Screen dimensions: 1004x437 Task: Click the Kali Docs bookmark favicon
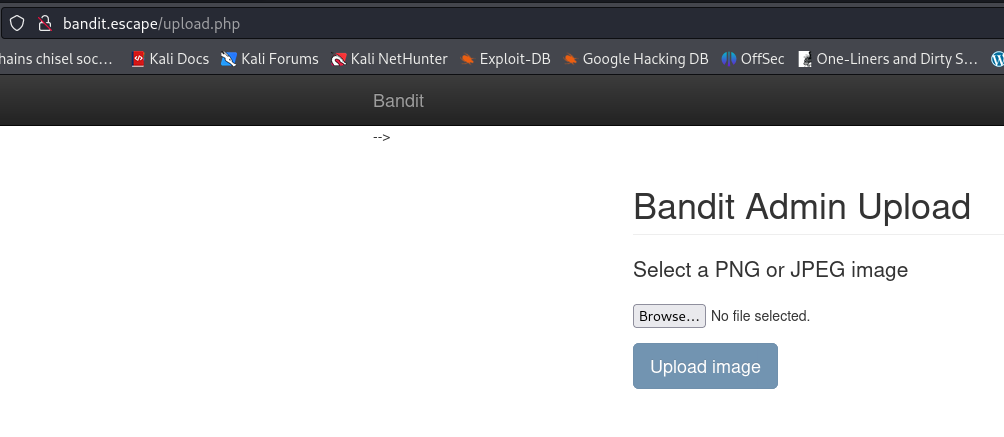(138, 59)
